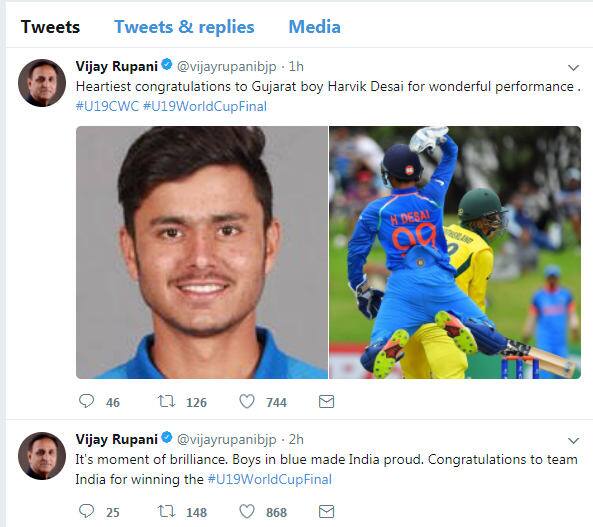Screen dimensions: 593x527
Task: Open the #U19CWC hashtag link
Action: click(x=107, y=106)
